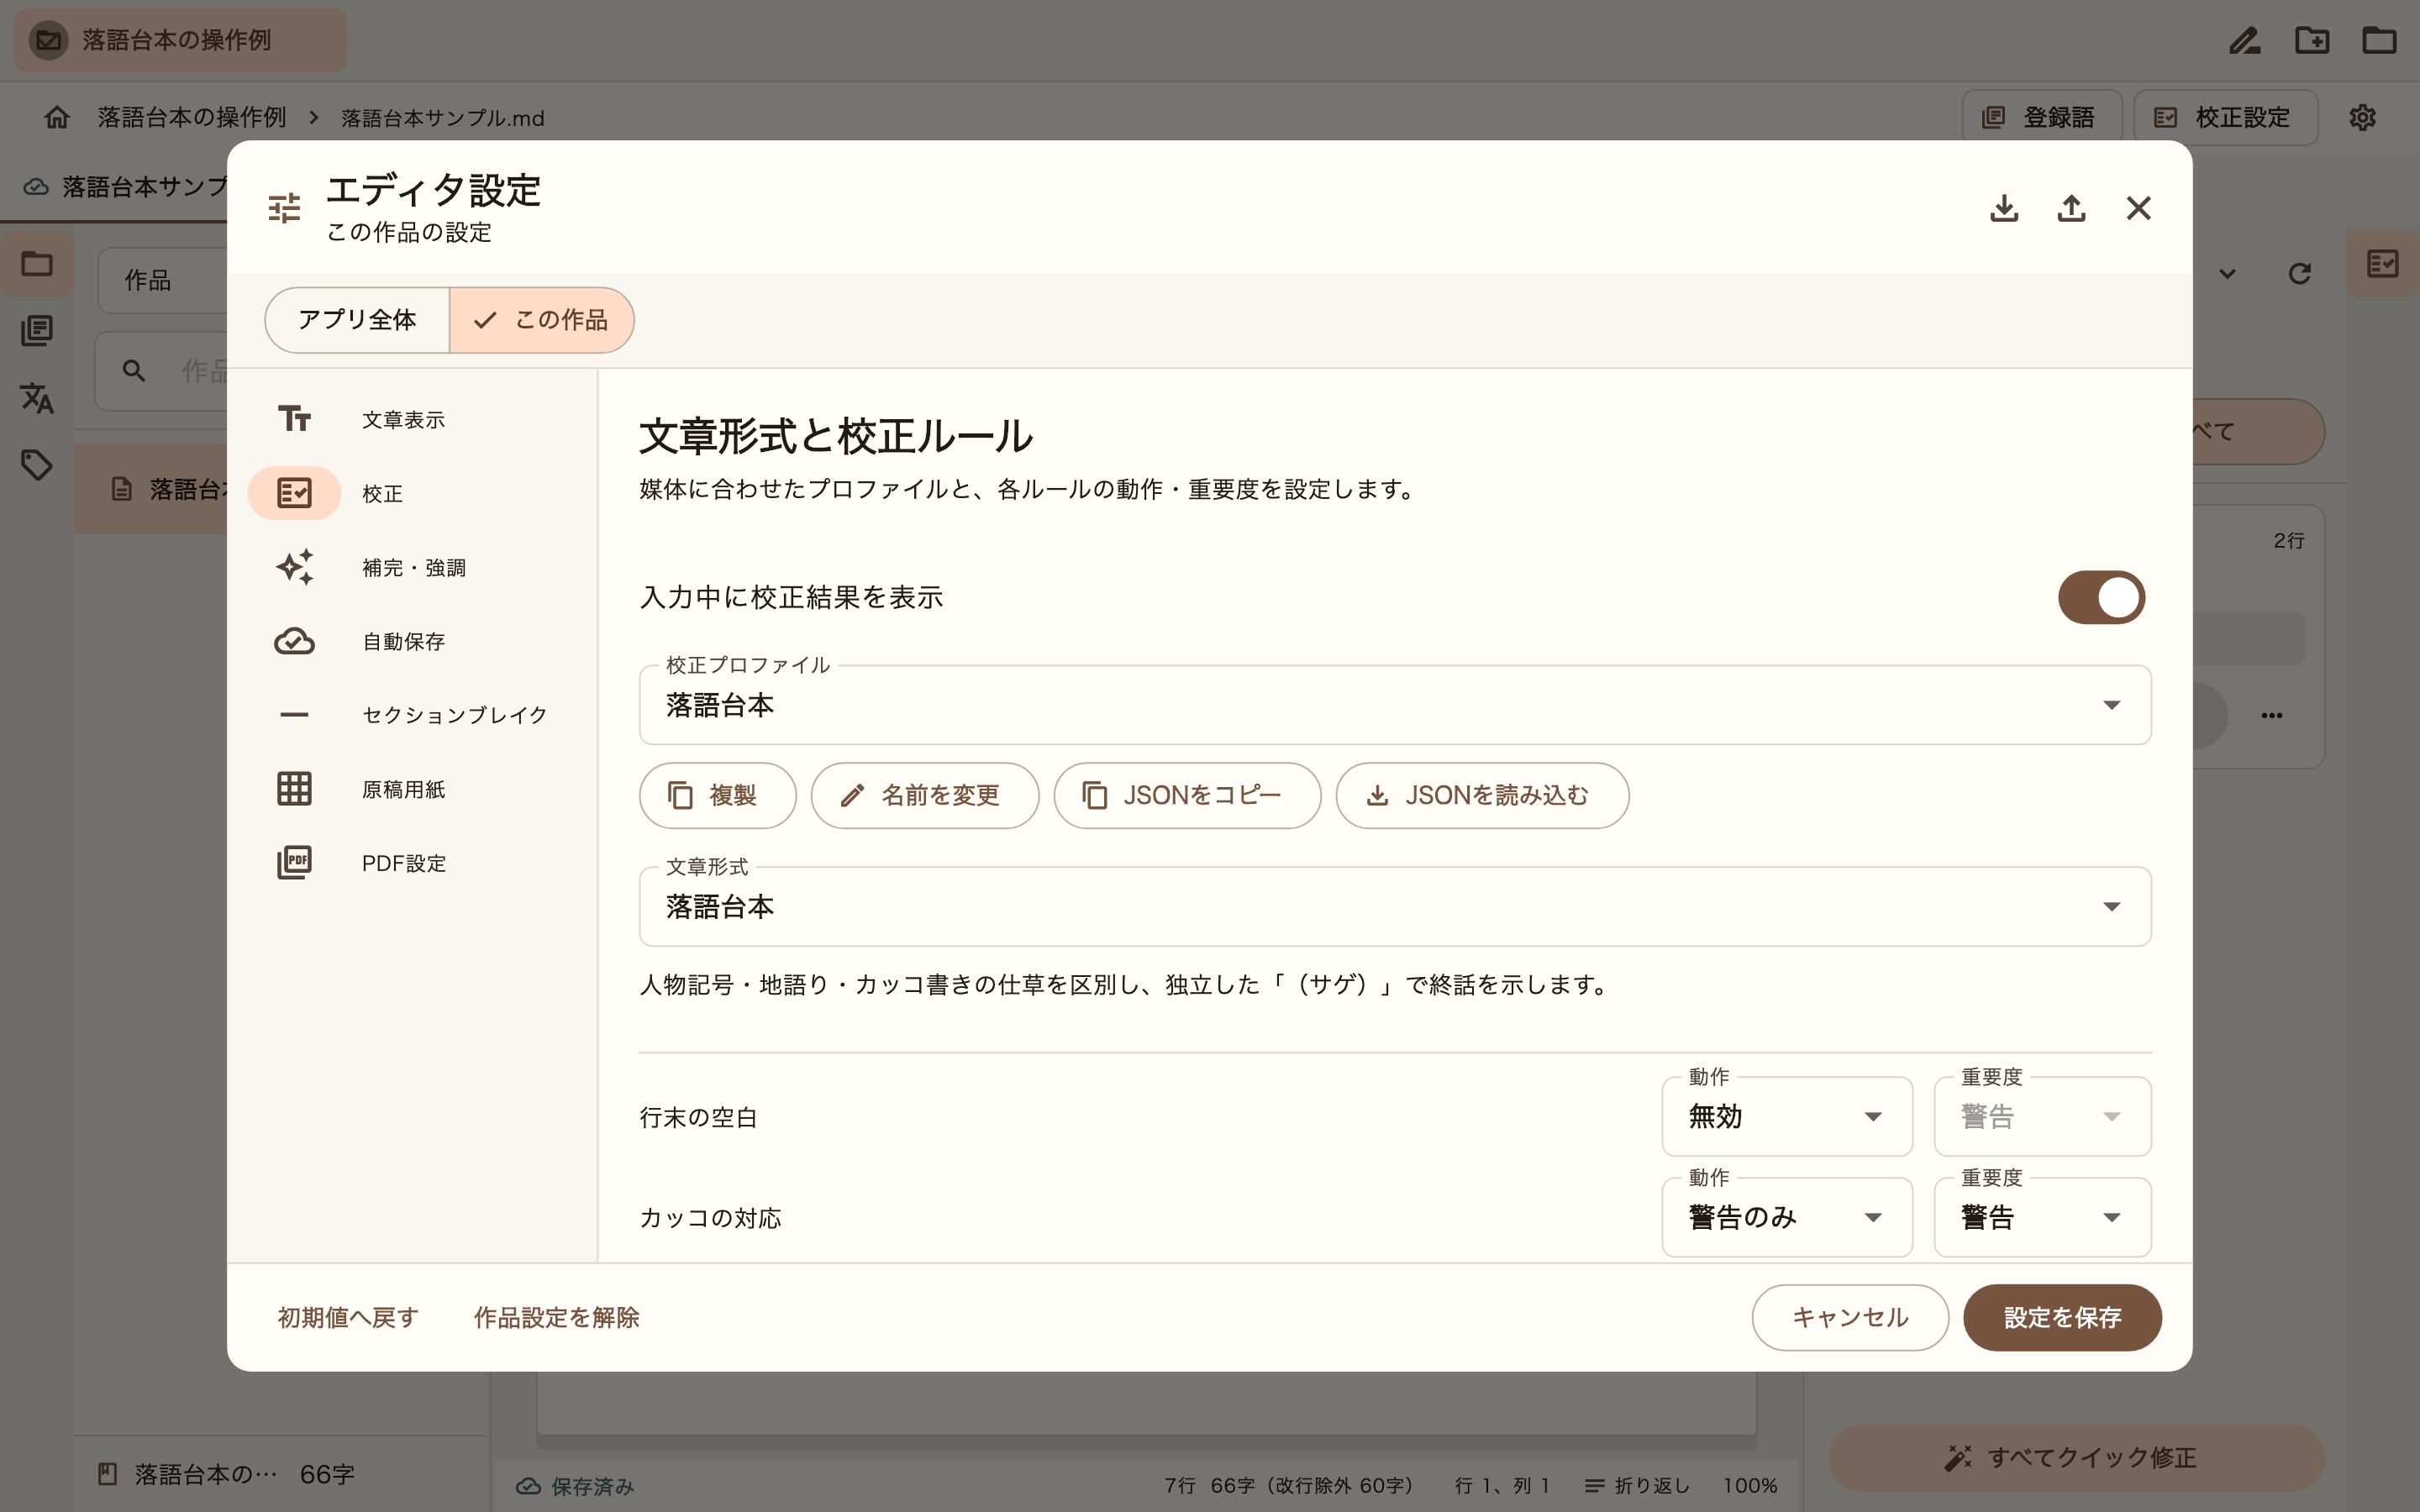Select the 校正 settings section
This screenshot has height=1512, width=2420.
(412, 493)
